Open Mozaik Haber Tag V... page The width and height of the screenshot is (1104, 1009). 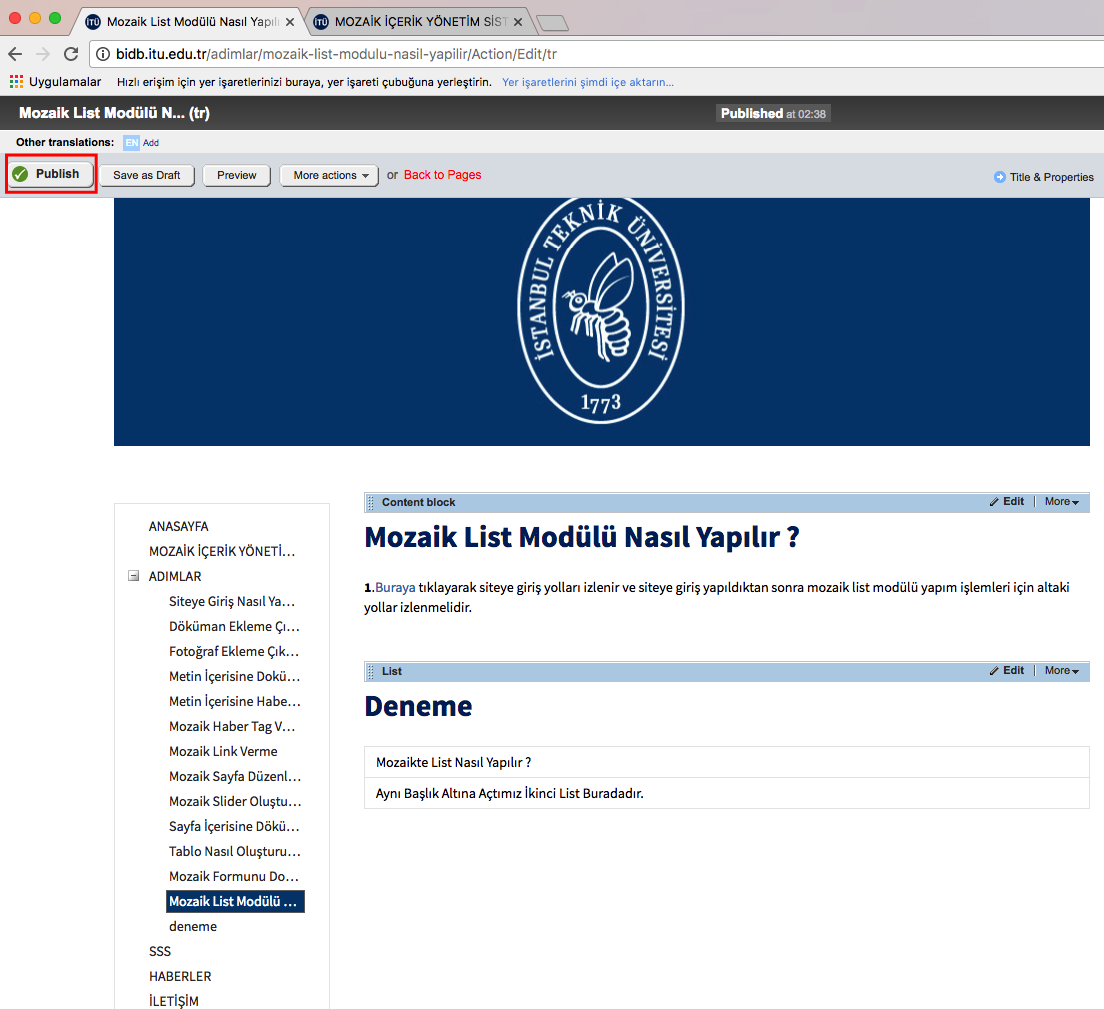coord(232,726)
